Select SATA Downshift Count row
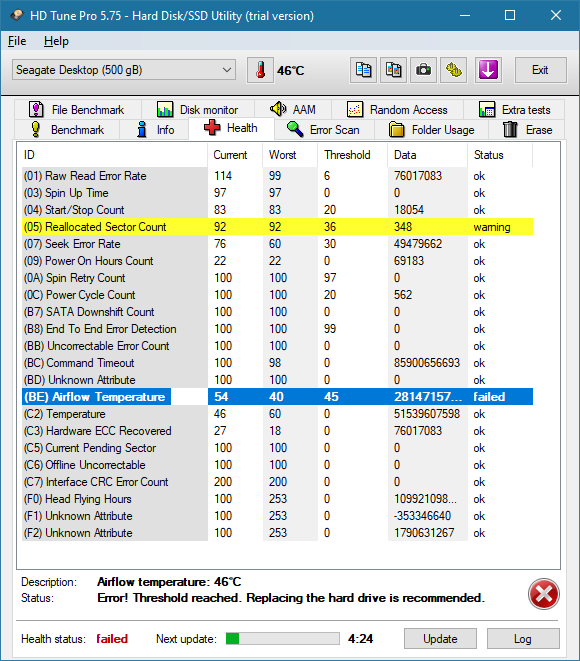Image resolution: width=580 pixels, height=661 pixels. point(277,312)
